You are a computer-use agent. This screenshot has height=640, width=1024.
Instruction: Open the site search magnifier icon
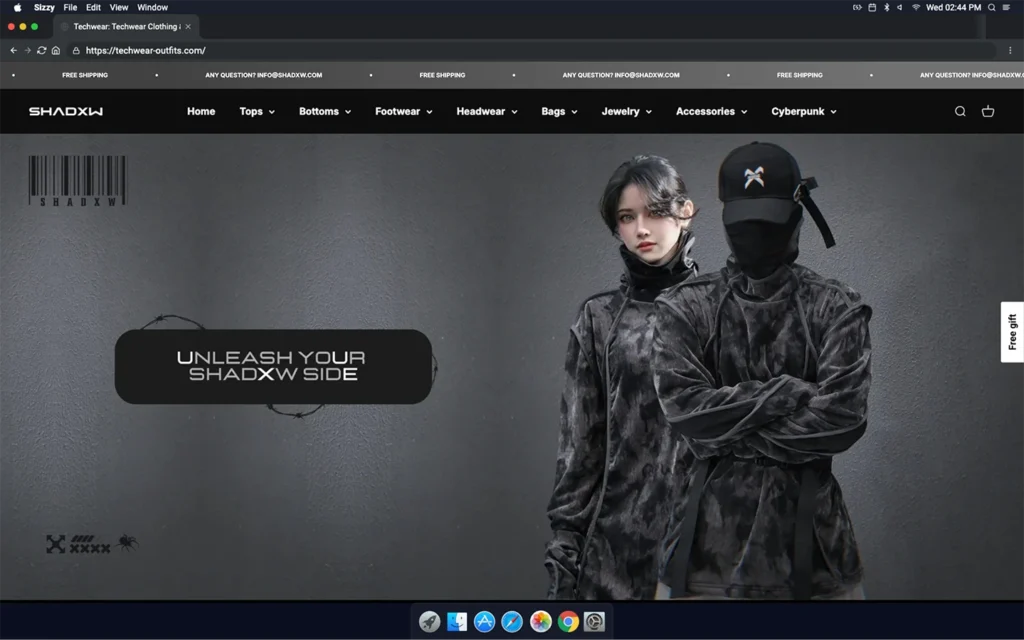coord(960,112)
